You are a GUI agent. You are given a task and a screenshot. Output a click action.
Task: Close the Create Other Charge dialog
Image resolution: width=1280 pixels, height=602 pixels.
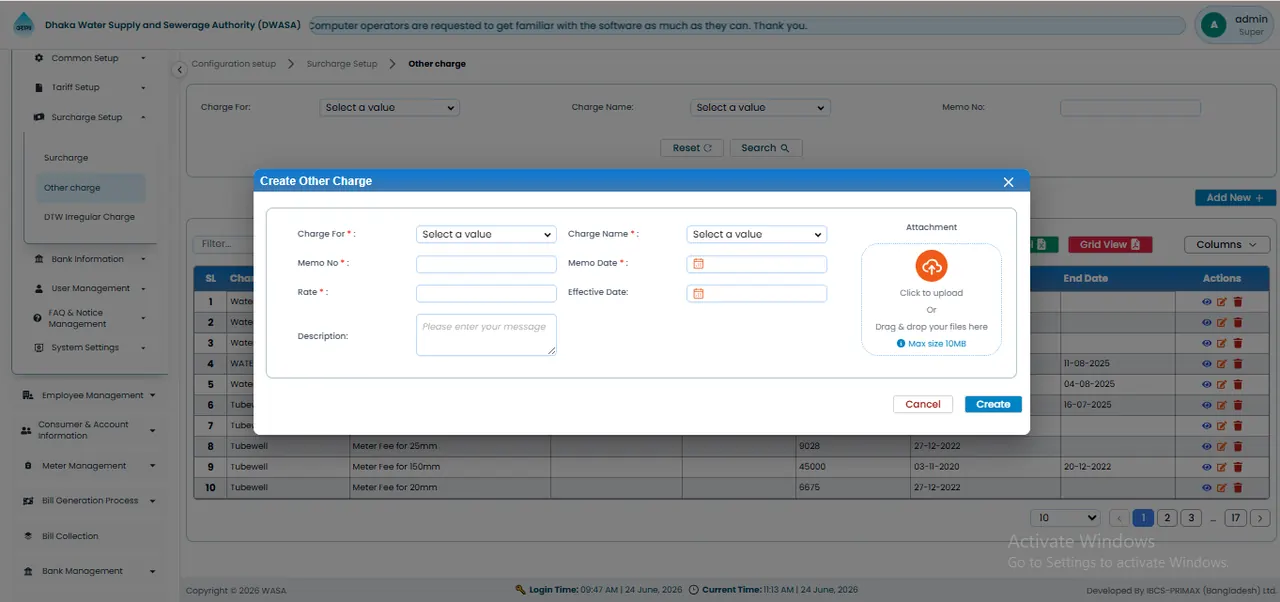click(x=1008, y=181)
